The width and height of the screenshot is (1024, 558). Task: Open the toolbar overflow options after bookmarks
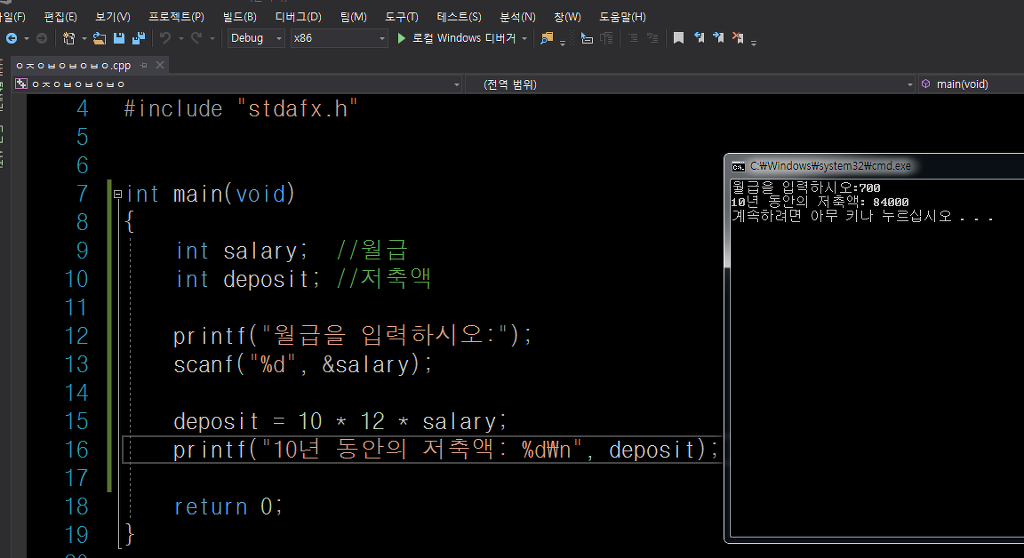754,41
